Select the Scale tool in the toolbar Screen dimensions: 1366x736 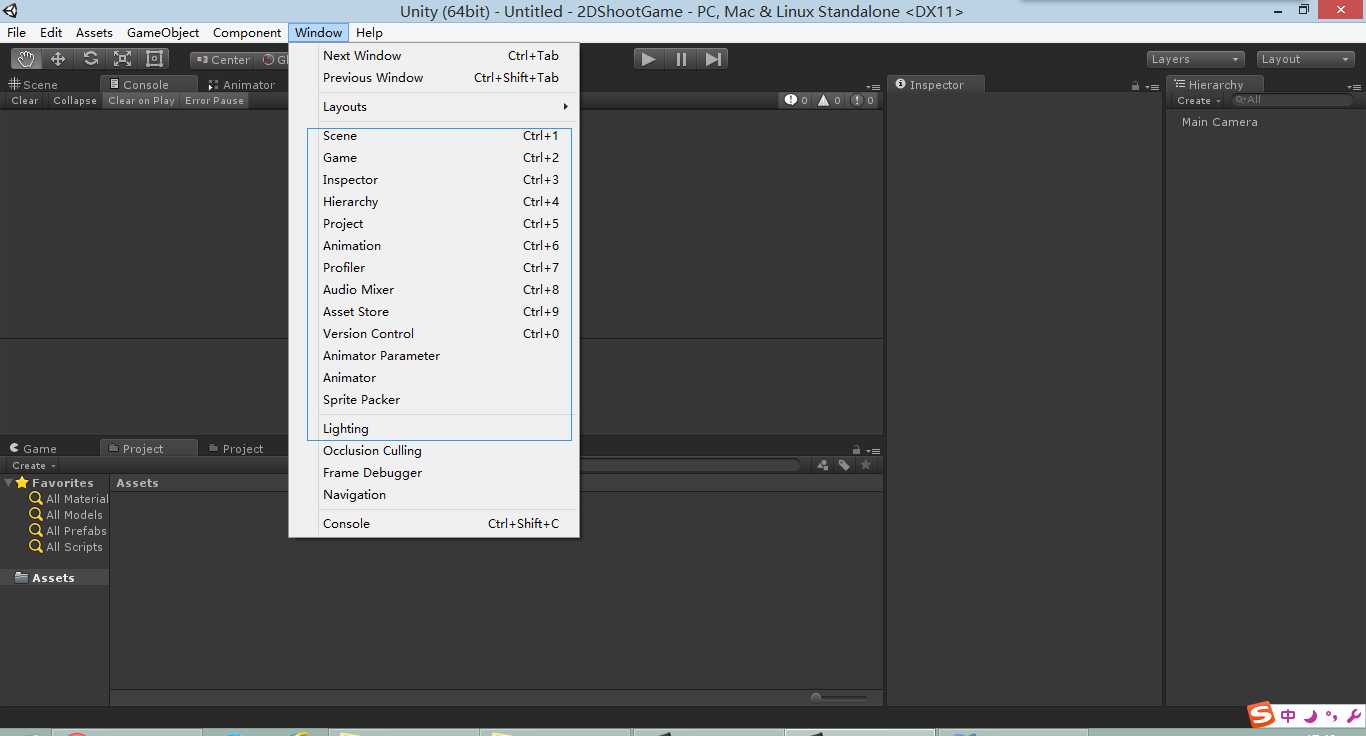point(122,59)
